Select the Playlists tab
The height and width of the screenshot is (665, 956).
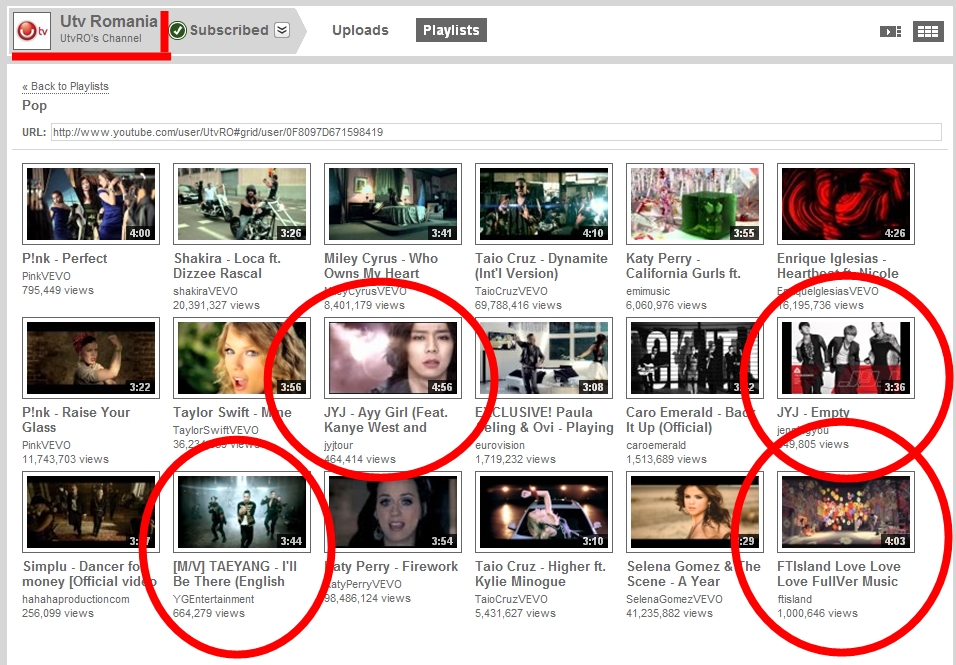[451, 30]
